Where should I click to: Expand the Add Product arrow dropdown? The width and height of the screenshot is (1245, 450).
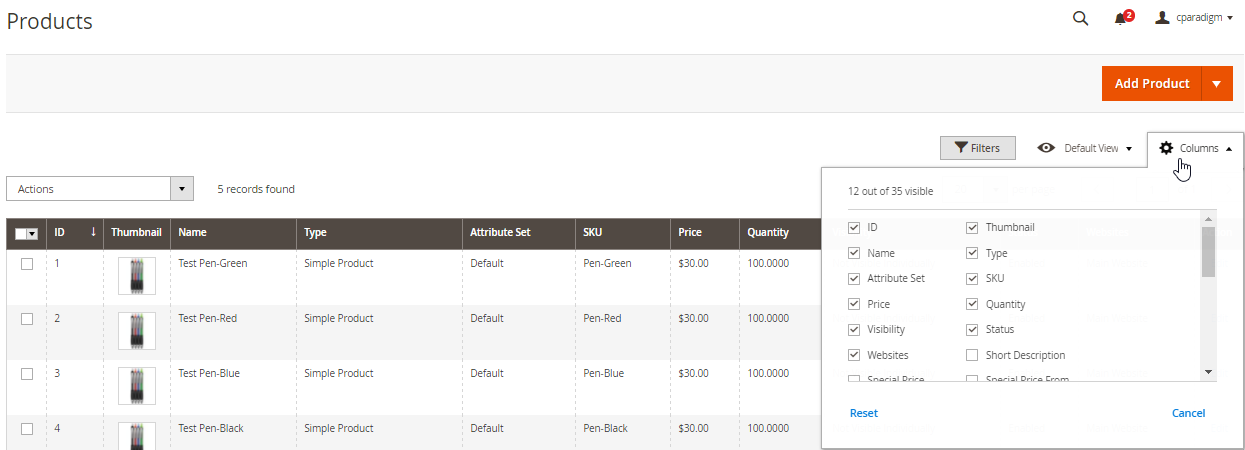pyautogui.click(x=1217, y=84)
